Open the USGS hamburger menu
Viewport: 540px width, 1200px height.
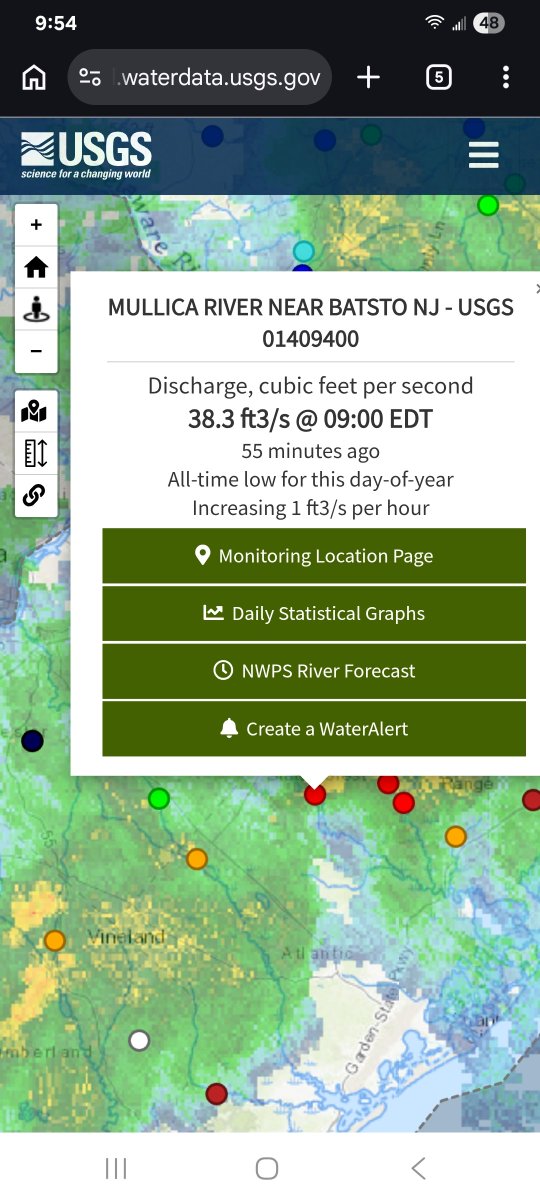[484, 155]
